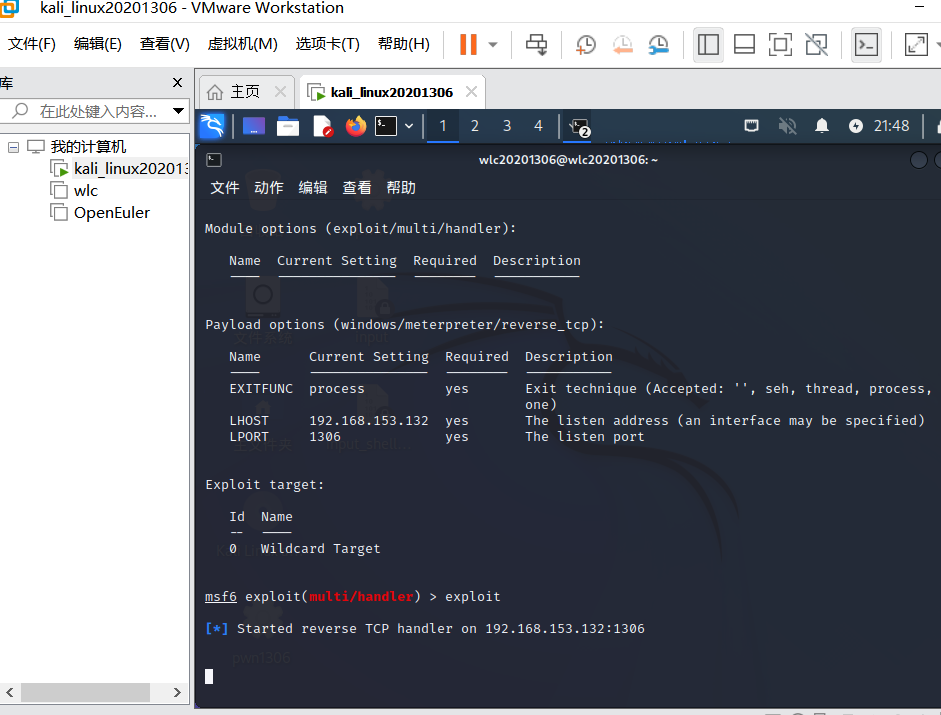Viewport: 941px width, 715px height.
Task: Toggle the muted volume icon
Action: click(x=787, y=126)
